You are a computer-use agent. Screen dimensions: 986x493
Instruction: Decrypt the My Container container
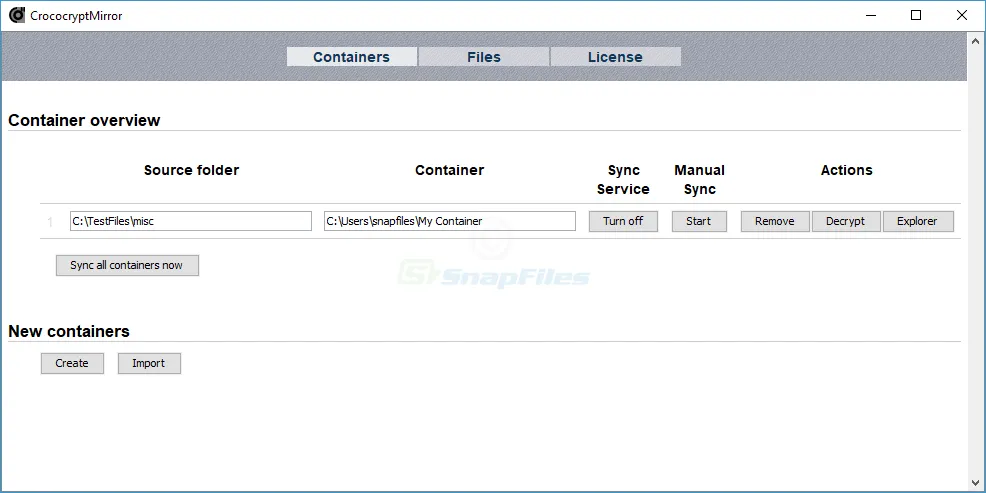845,221
